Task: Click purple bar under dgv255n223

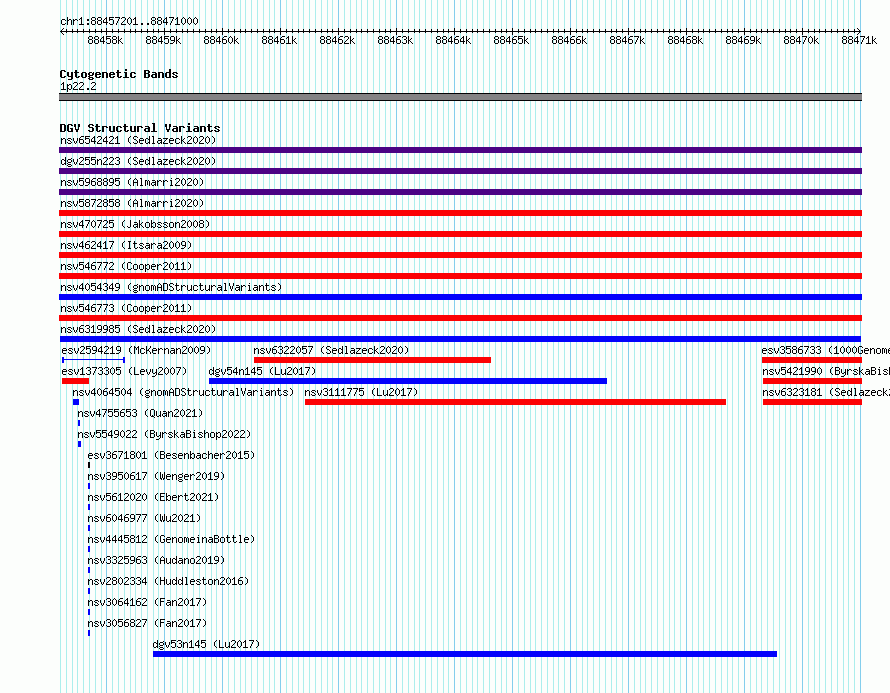Action: 460,171
